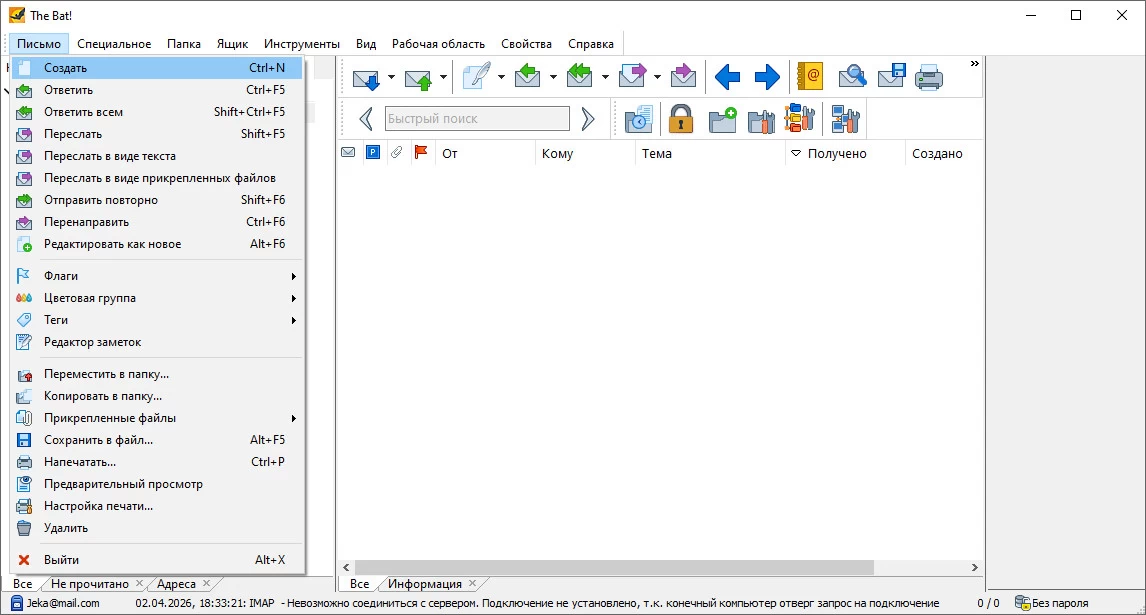Click the write new message quill icon
Viewport: 1146px width, 615px height.
(477, 76)
